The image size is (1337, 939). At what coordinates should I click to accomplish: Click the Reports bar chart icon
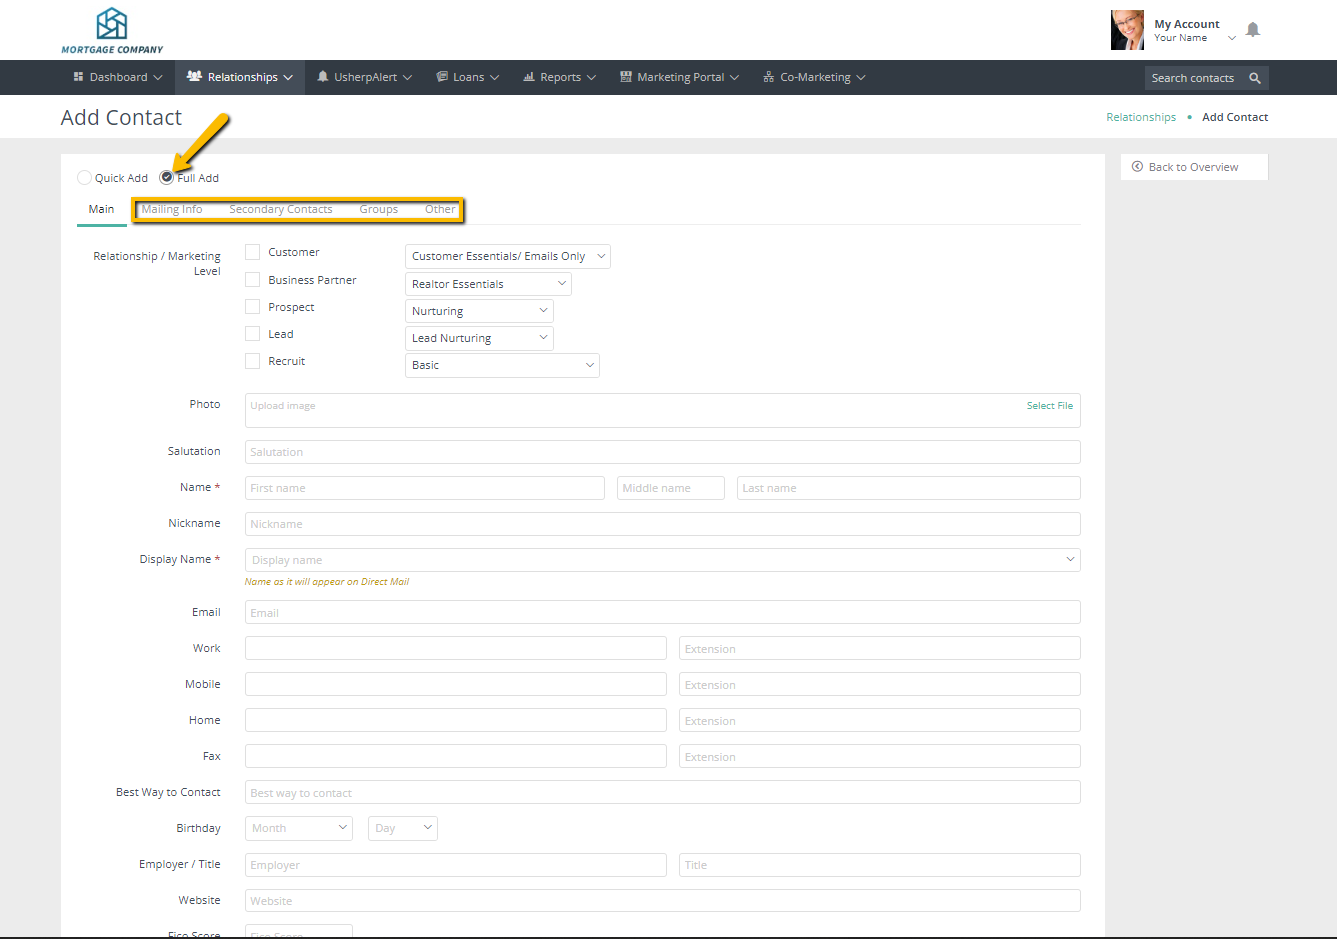(529, 77)
